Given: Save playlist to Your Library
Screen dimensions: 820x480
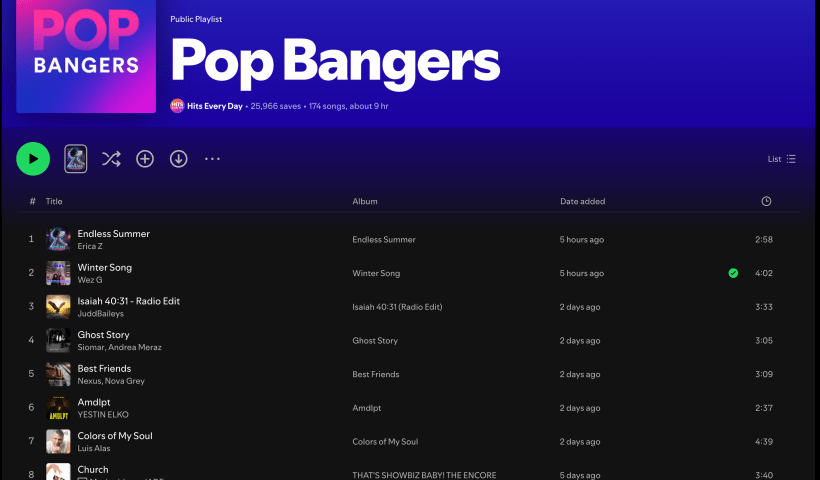Looking at the screenshot, I should pos(145,159).
